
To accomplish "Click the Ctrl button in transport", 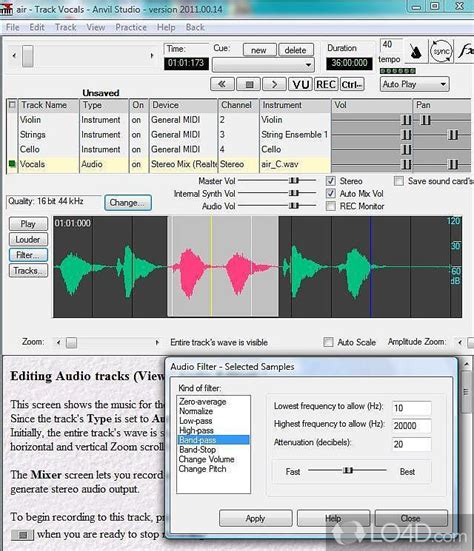I will click(x=352, y=84).
